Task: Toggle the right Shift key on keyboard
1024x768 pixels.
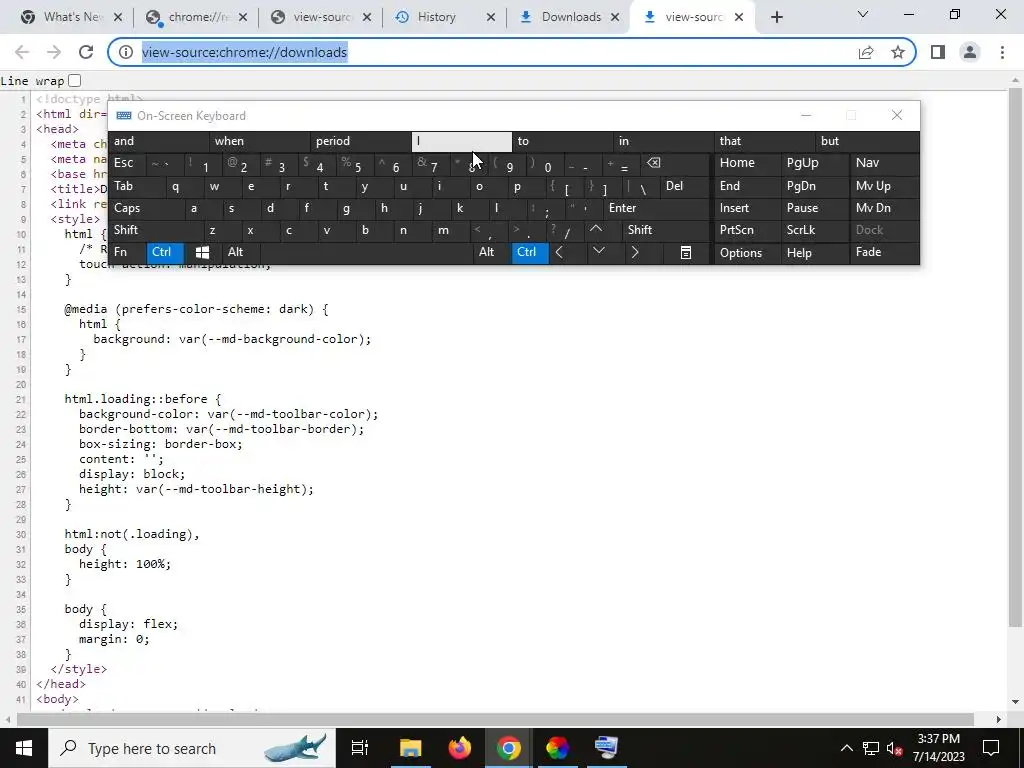Action: point(665,230)
